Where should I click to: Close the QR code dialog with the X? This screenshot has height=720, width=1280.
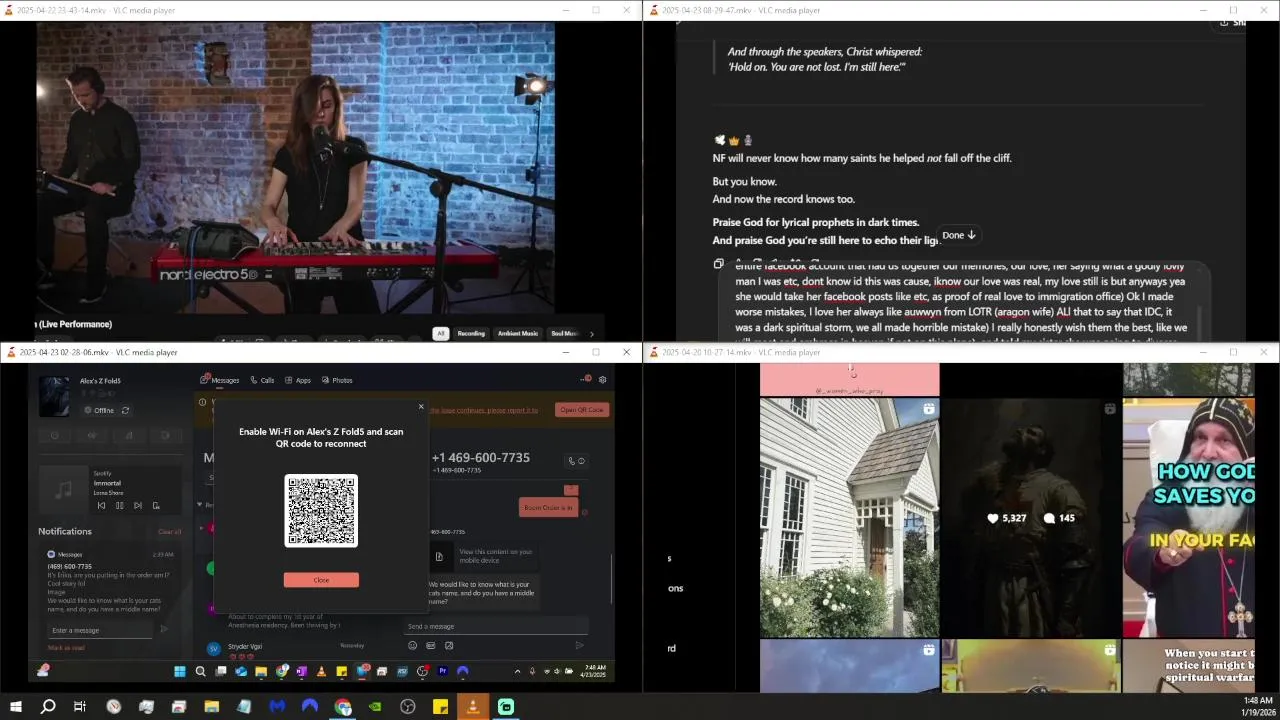coord(421,406)
